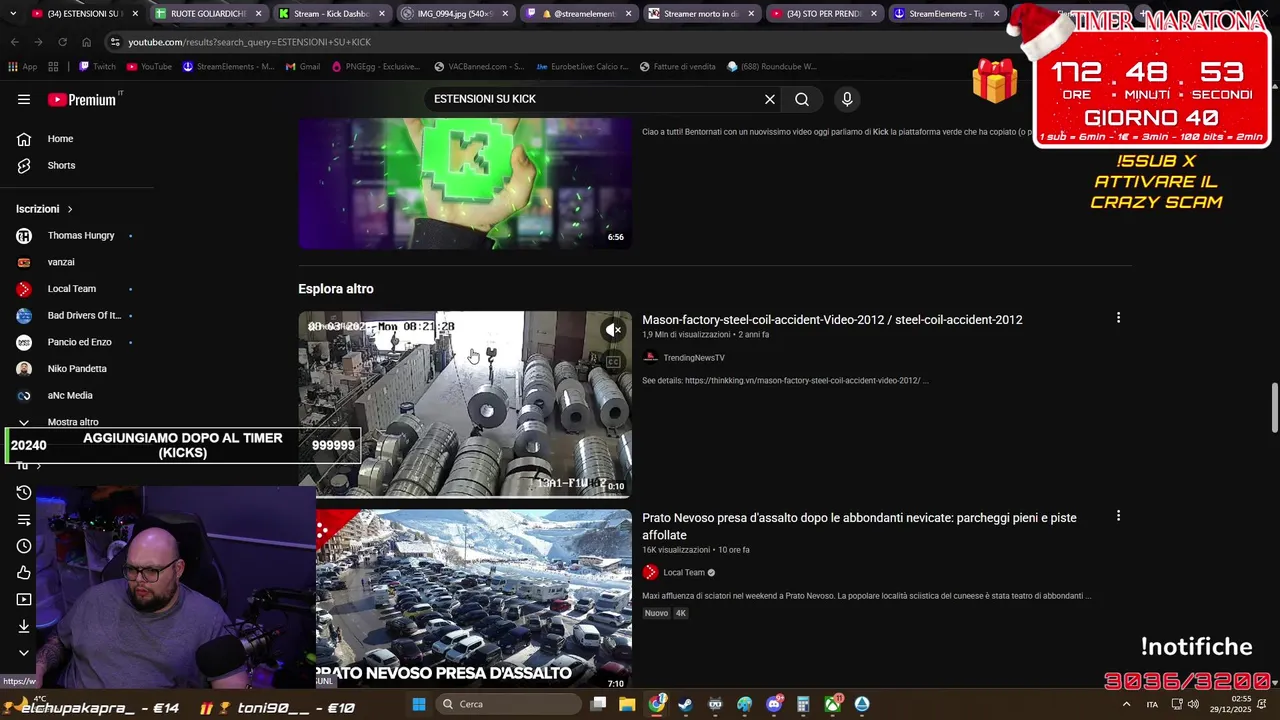Go back in browser history
Image resolution: width=1280 pixels, height=720 pixels.
click(15, 42)
